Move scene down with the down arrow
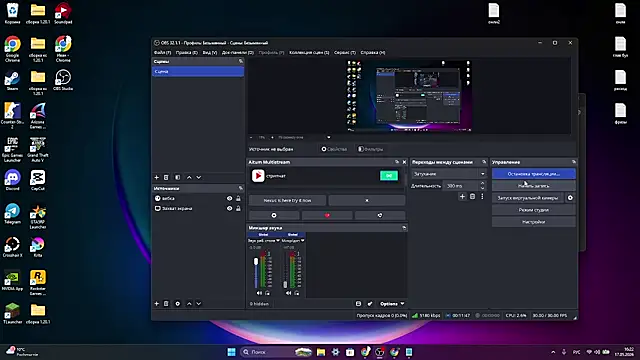This screenshot has width=640, height=360. click(199, 178)
